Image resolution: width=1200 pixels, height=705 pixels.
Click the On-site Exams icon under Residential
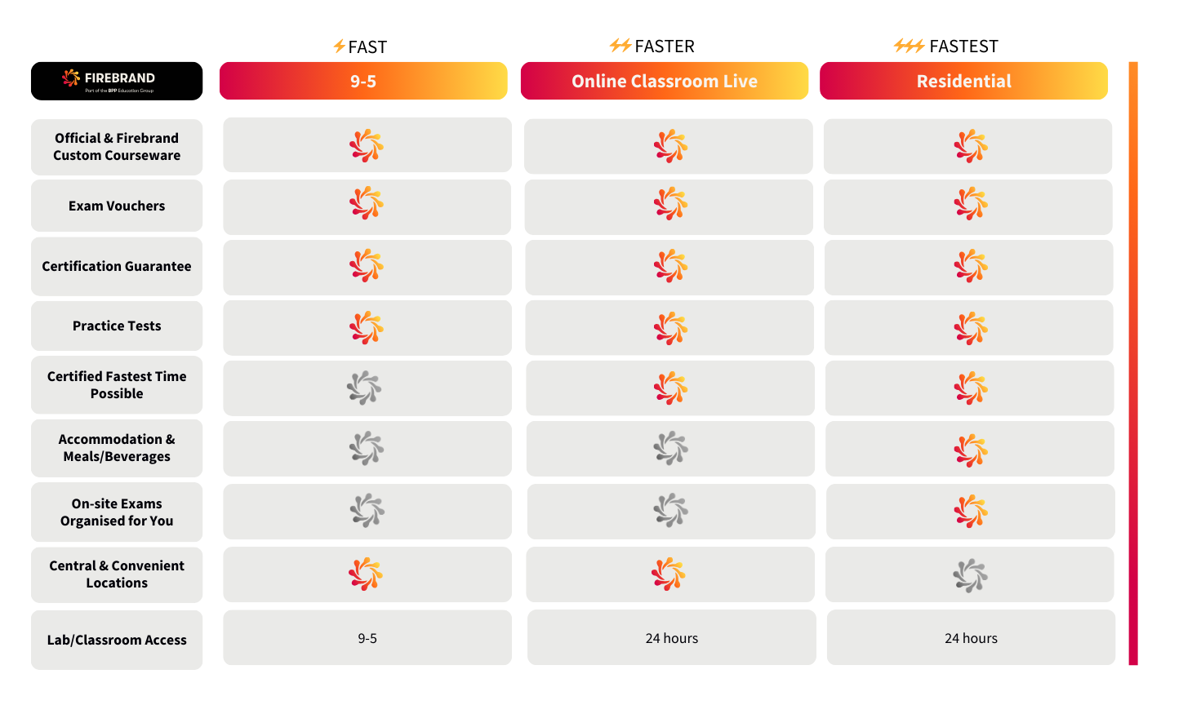pyautogui.click(x=970, y=511)
